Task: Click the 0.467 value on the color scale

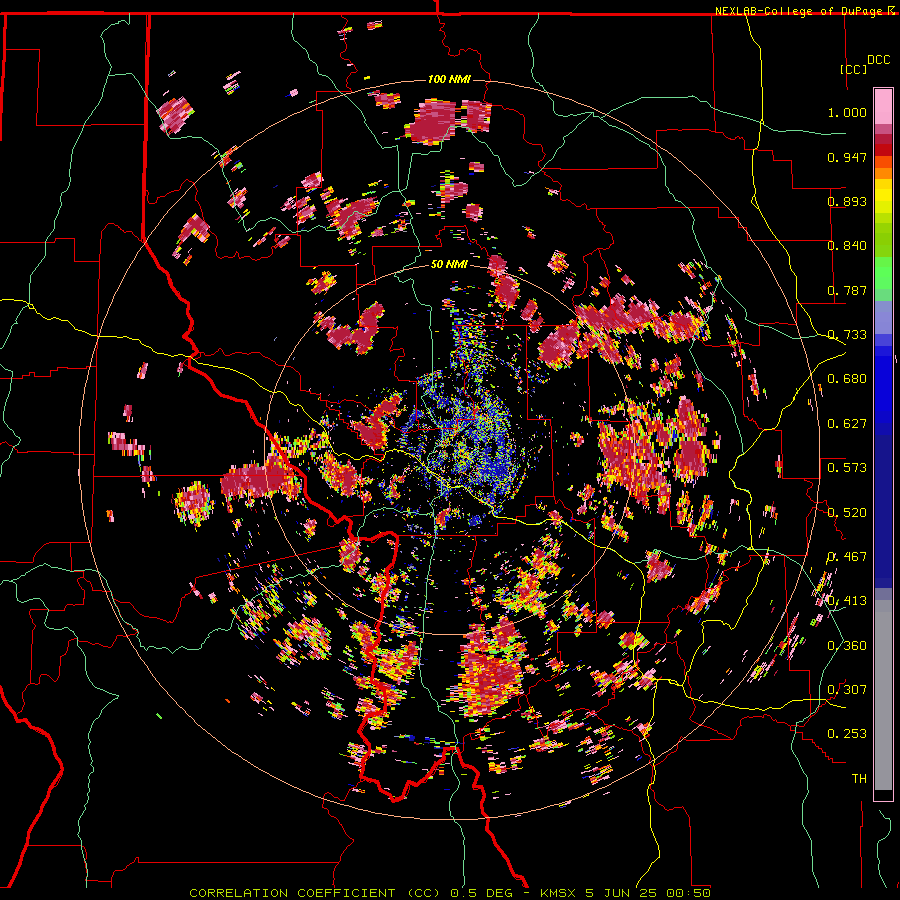Action: [847, 557]
